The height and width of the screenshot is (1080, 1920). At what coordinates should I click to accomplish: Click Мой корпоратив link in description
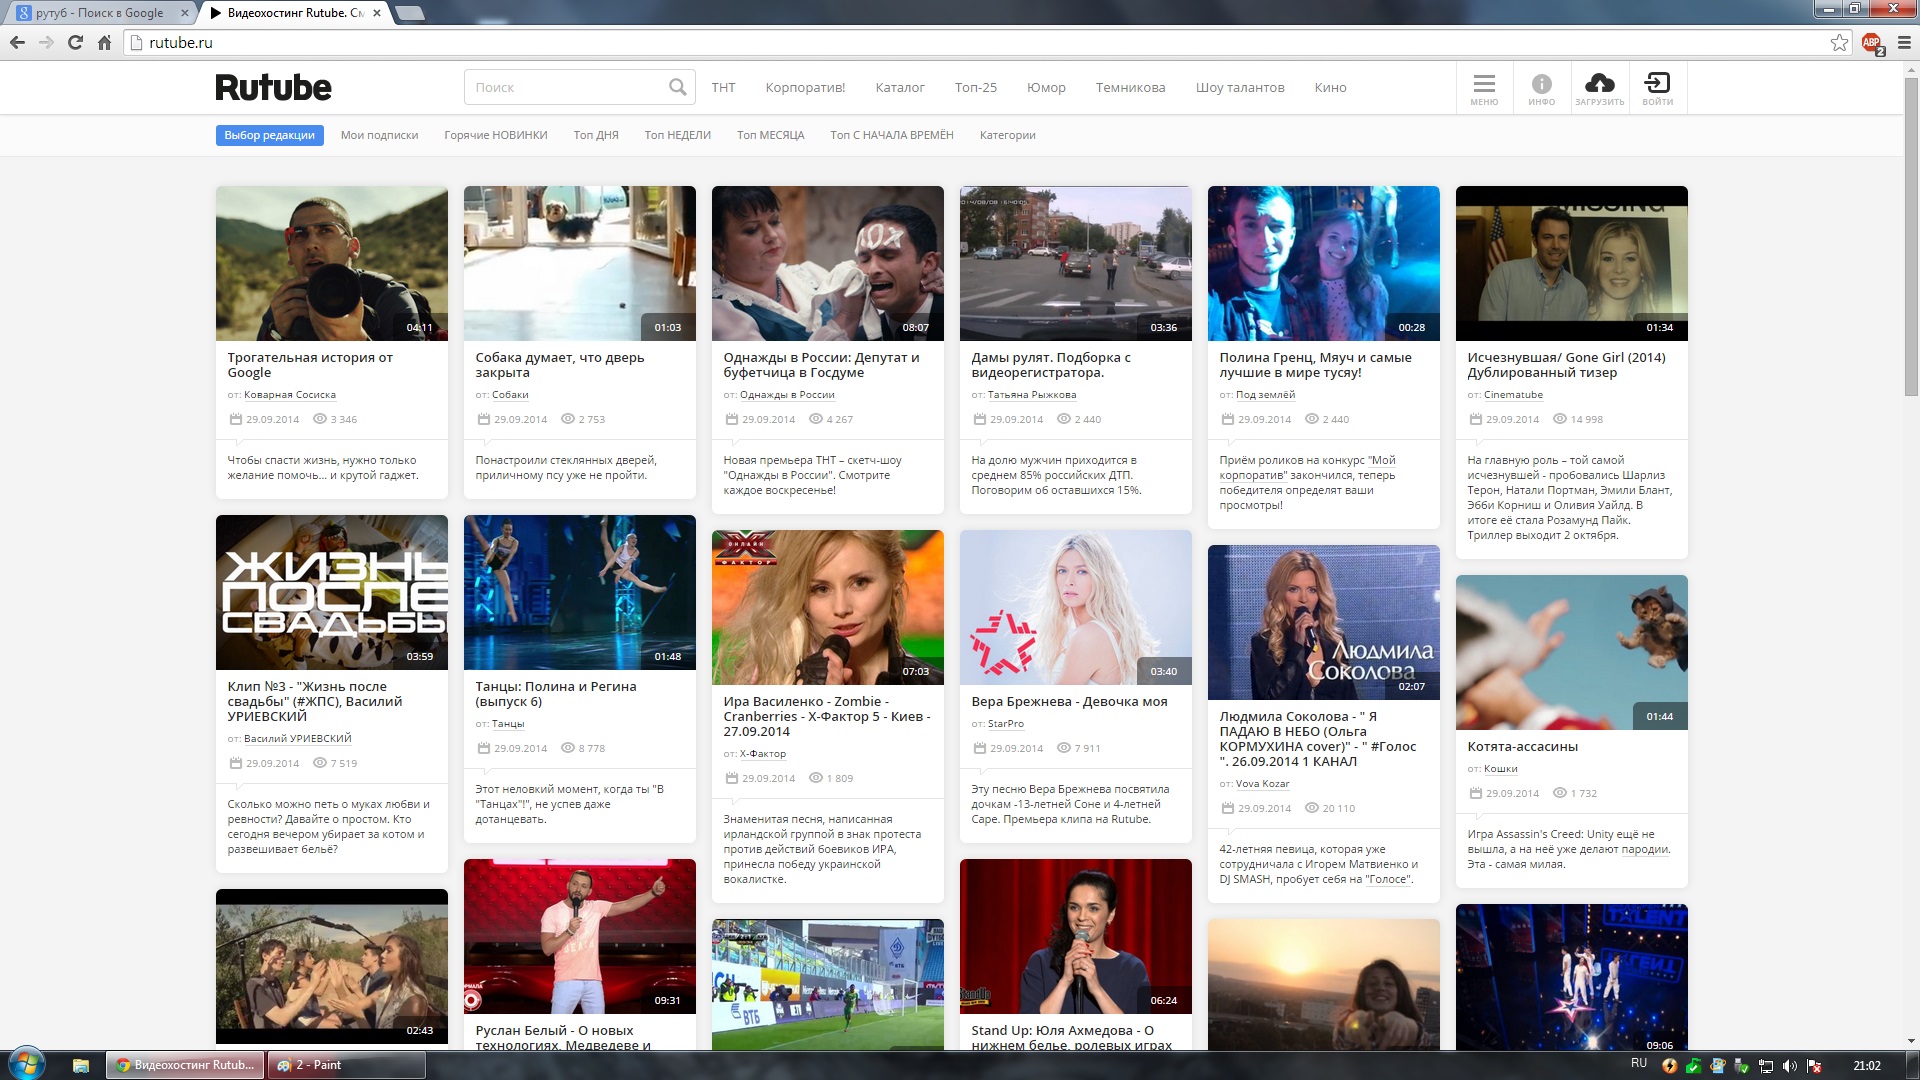[1307, 468]
